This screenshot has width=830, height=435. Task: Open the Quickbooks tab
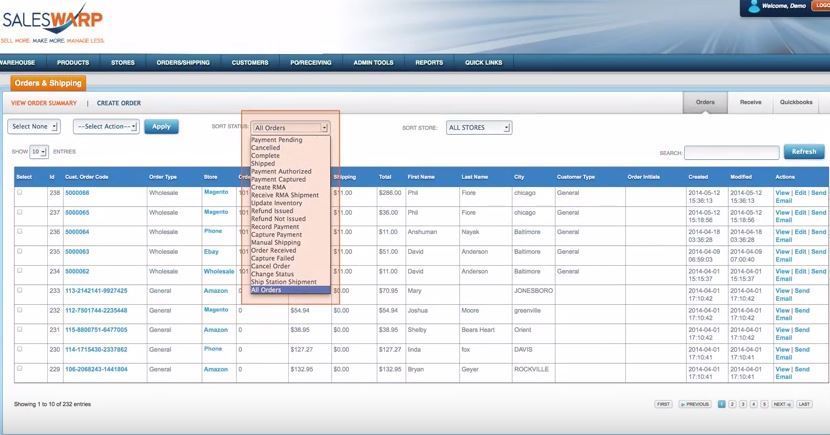pos(796,102)
